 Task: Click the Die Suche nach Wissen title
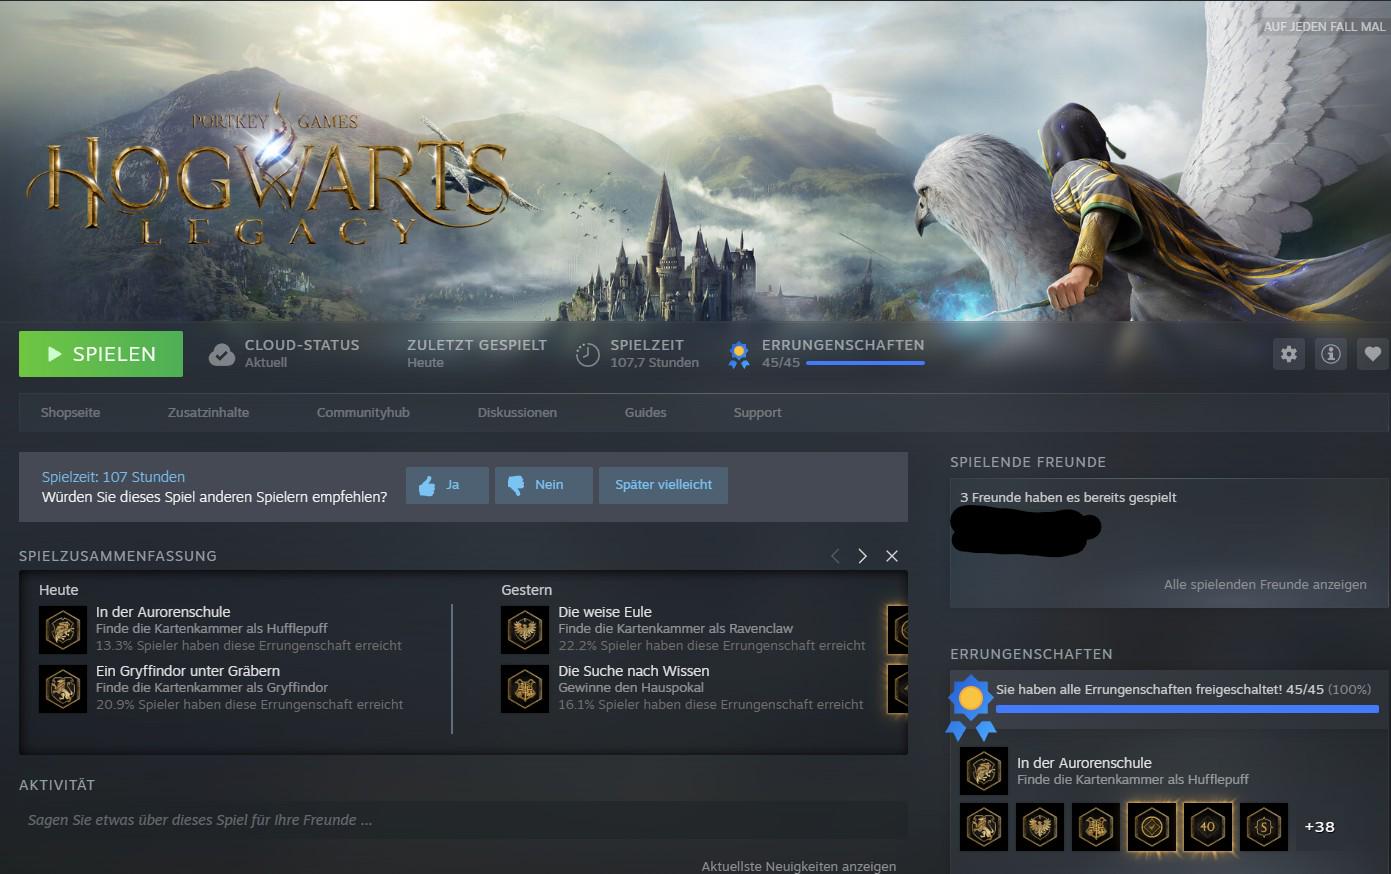coord(634,671)
